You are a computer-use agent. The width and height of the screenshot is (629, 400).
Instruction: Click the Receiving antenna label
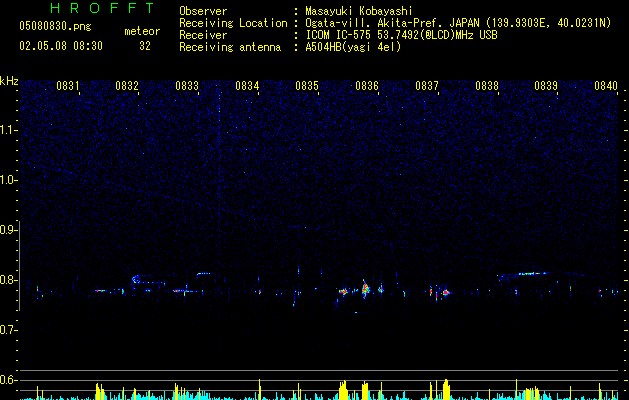pyautogui.click(x=230, y=47)
